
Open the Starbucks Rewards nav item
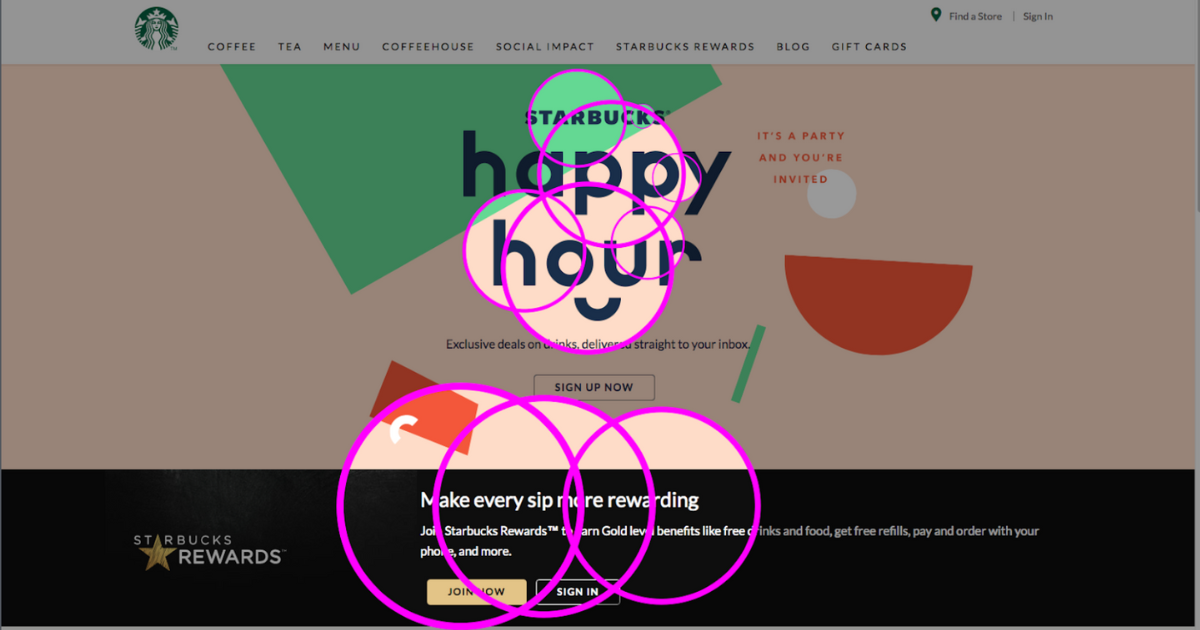(x=685, y=47)
